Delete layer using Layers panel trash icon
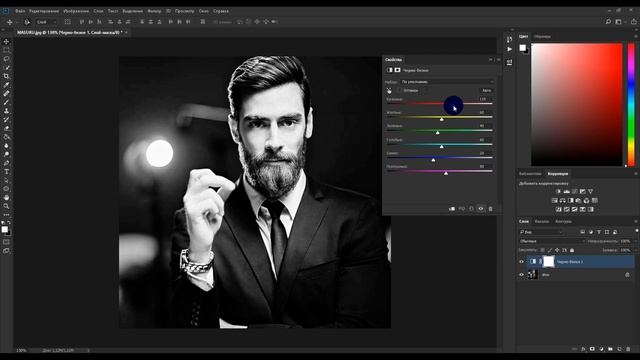The width and height of the screenshot is (640, 360). [628, 349]
